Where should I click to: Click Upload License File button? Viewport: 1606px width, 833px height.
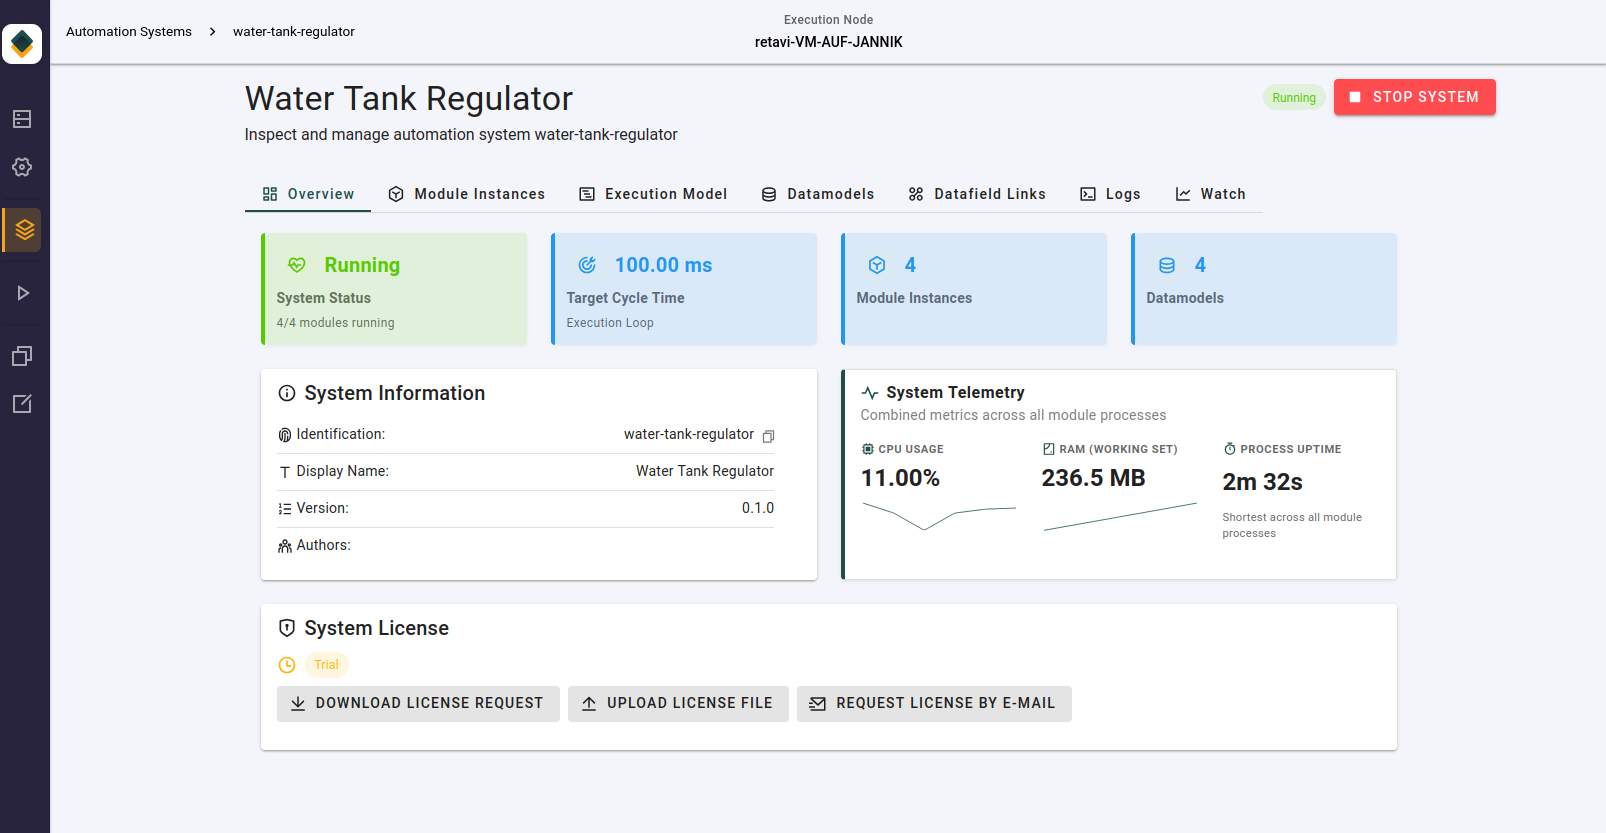pyautogui.click(x=678, y=703)
